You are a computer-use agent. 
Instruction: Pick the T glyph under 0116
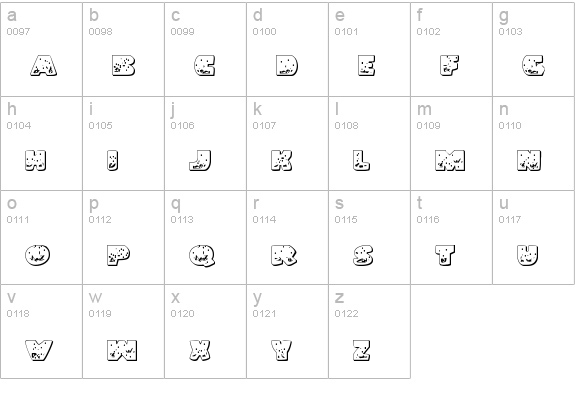445,255
